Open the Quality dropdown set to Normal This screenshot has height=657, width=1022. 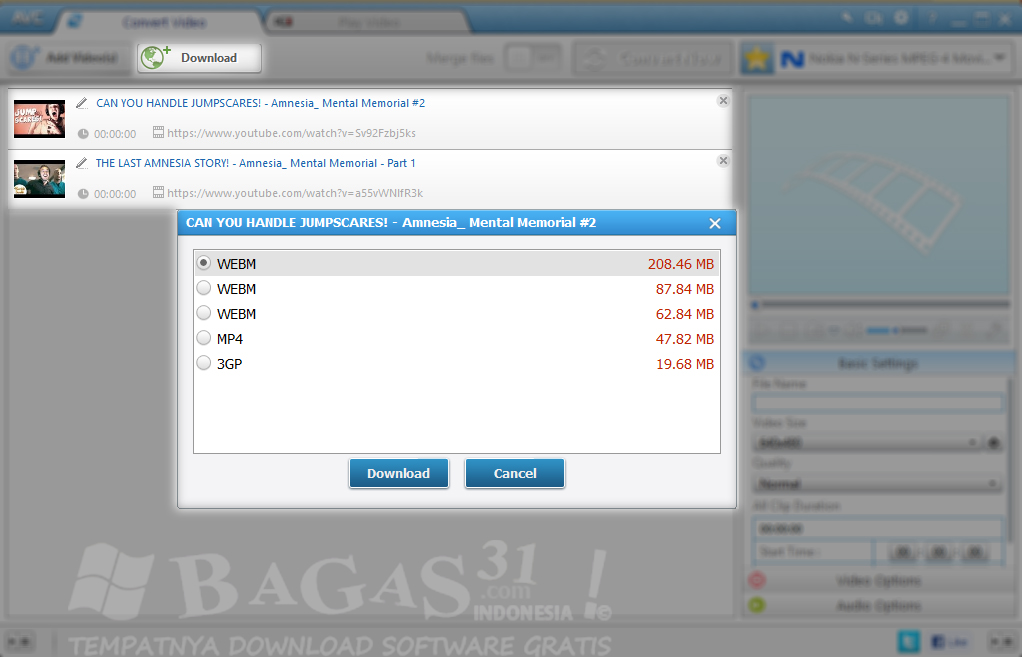pyautogui.click(x=877, y=484)
